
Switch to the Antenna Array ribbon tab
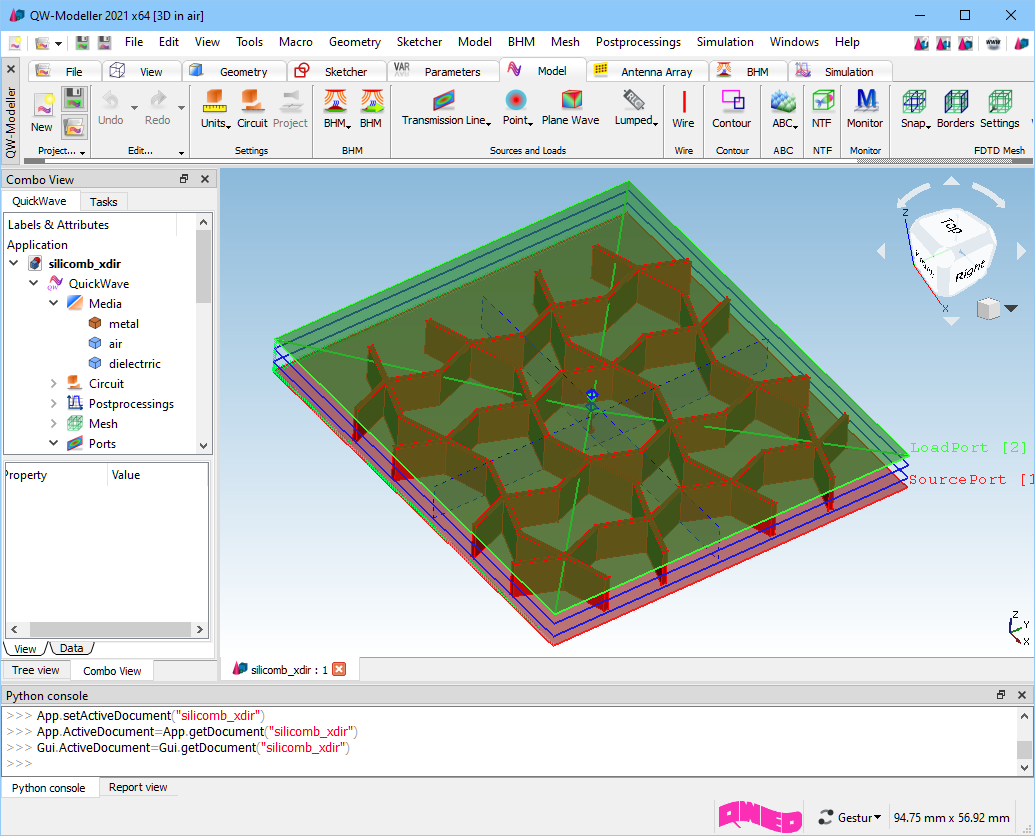click(647, 71)
